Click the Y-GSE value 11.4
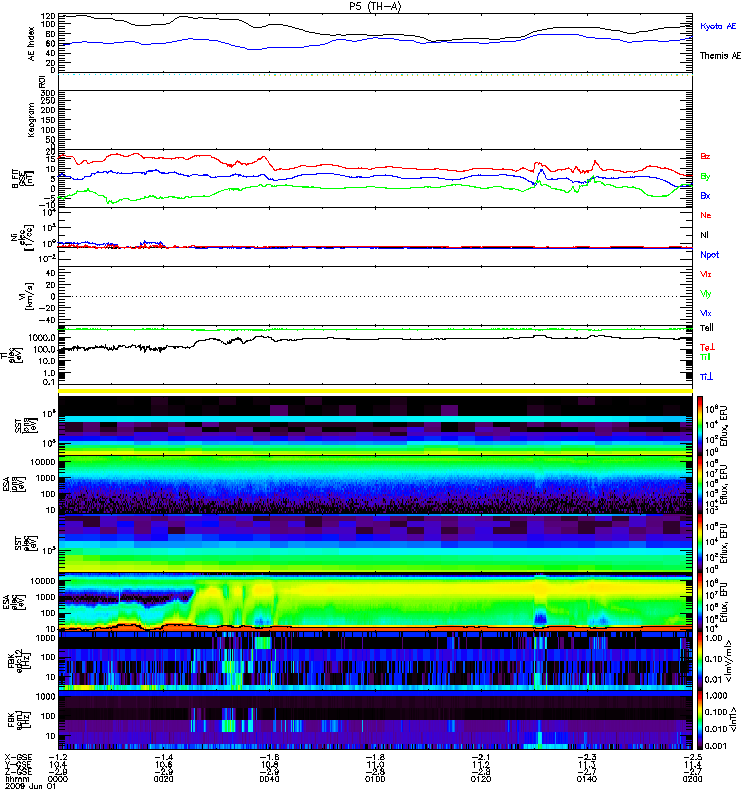This screenshot has height=800, width=750. point(692,765)
